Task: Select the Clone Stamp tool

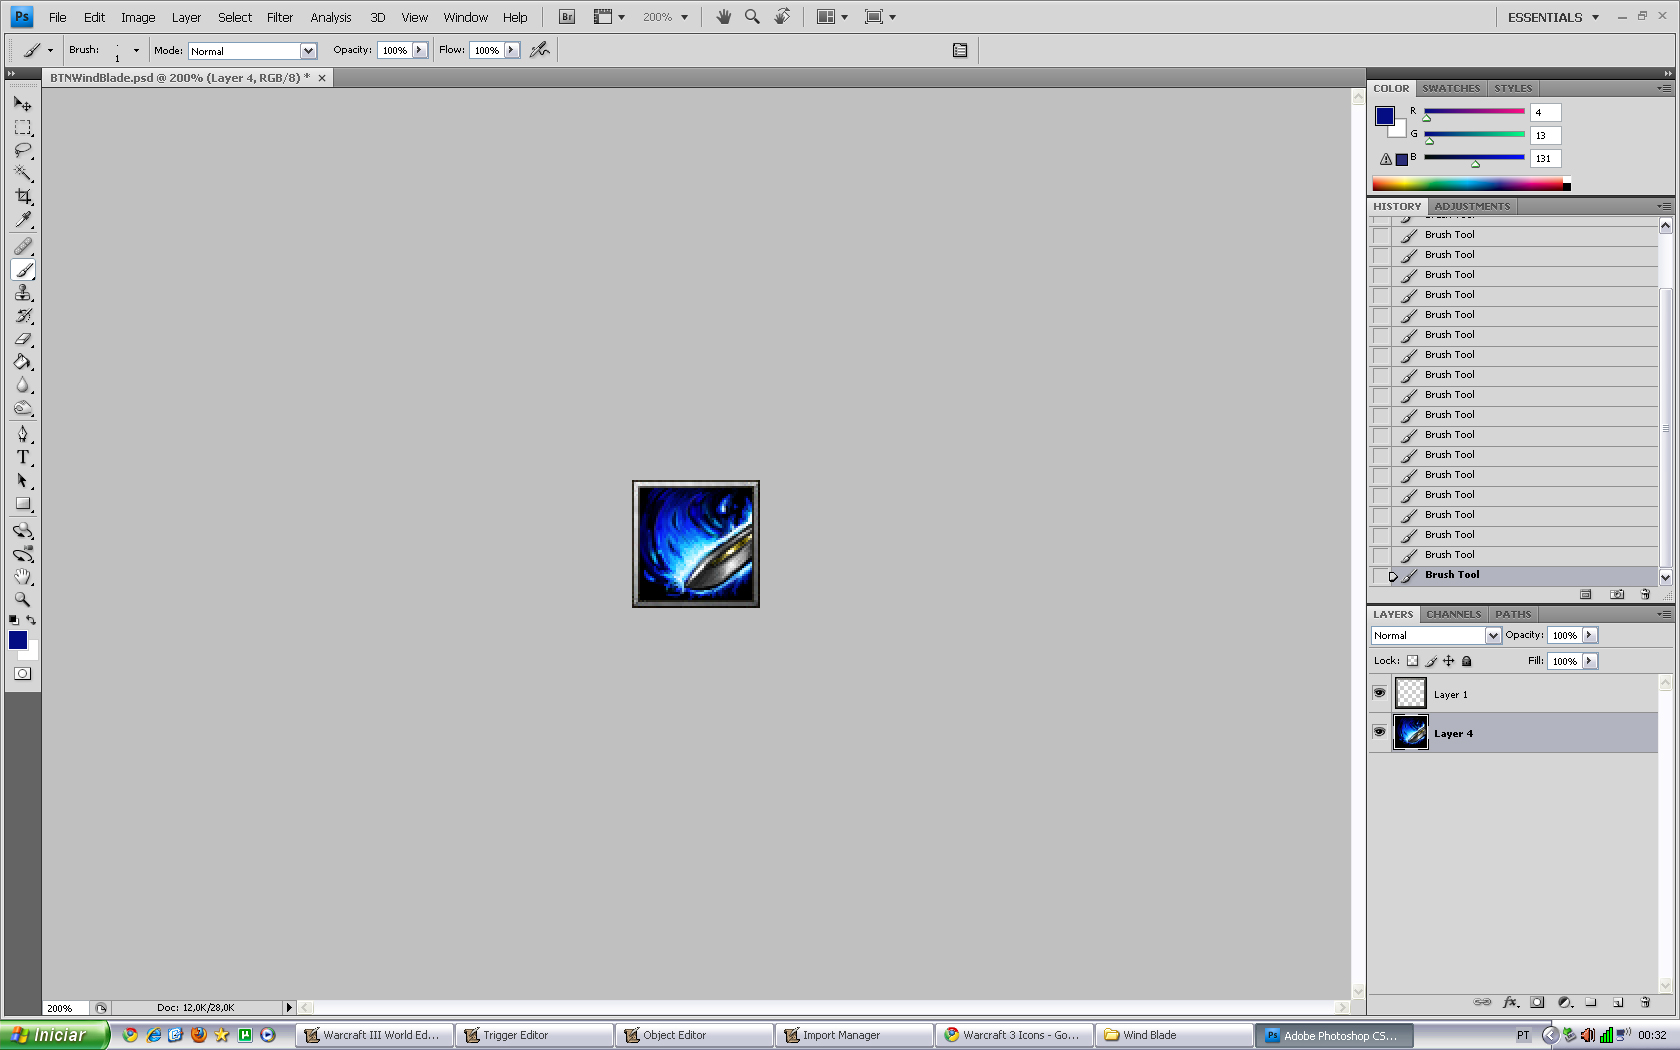Action: click(x=23, y=293)
